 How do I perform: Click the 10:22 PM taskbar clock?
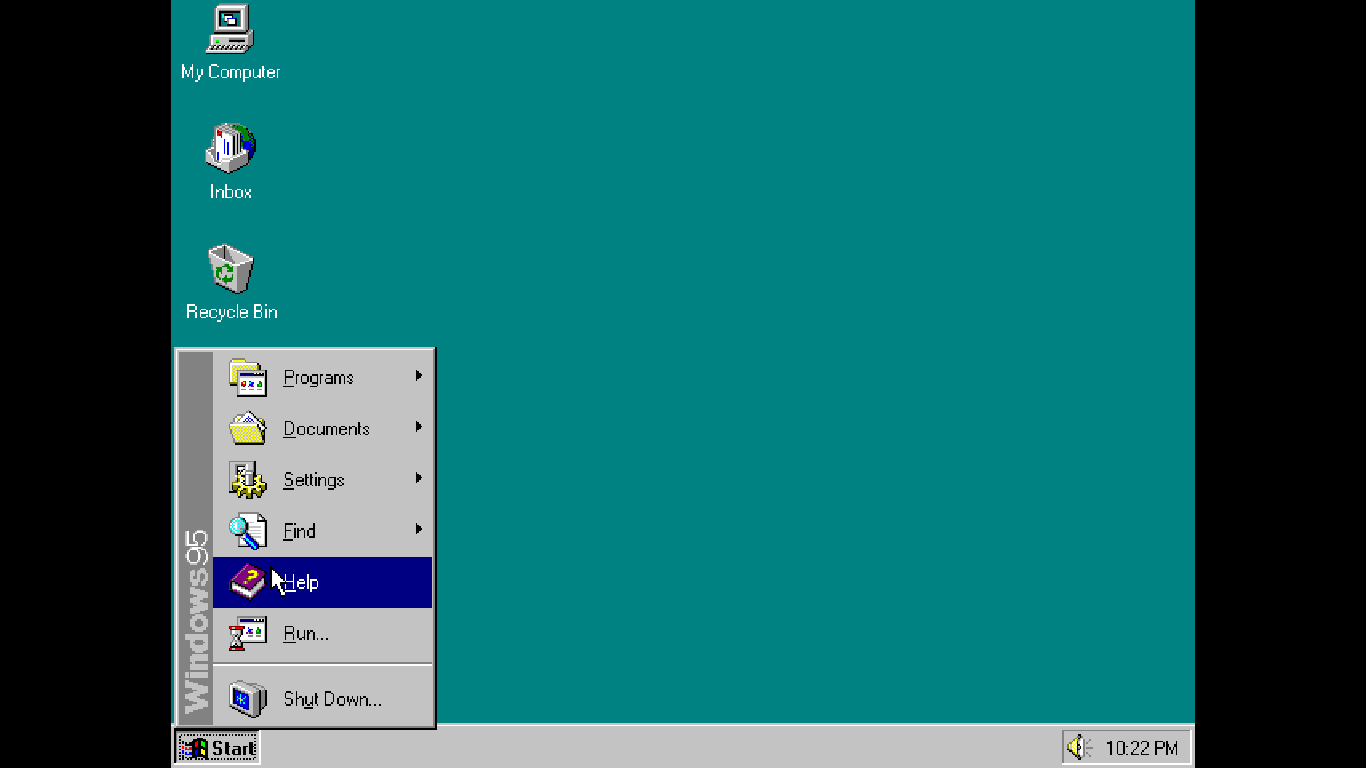pos(1141,748)
